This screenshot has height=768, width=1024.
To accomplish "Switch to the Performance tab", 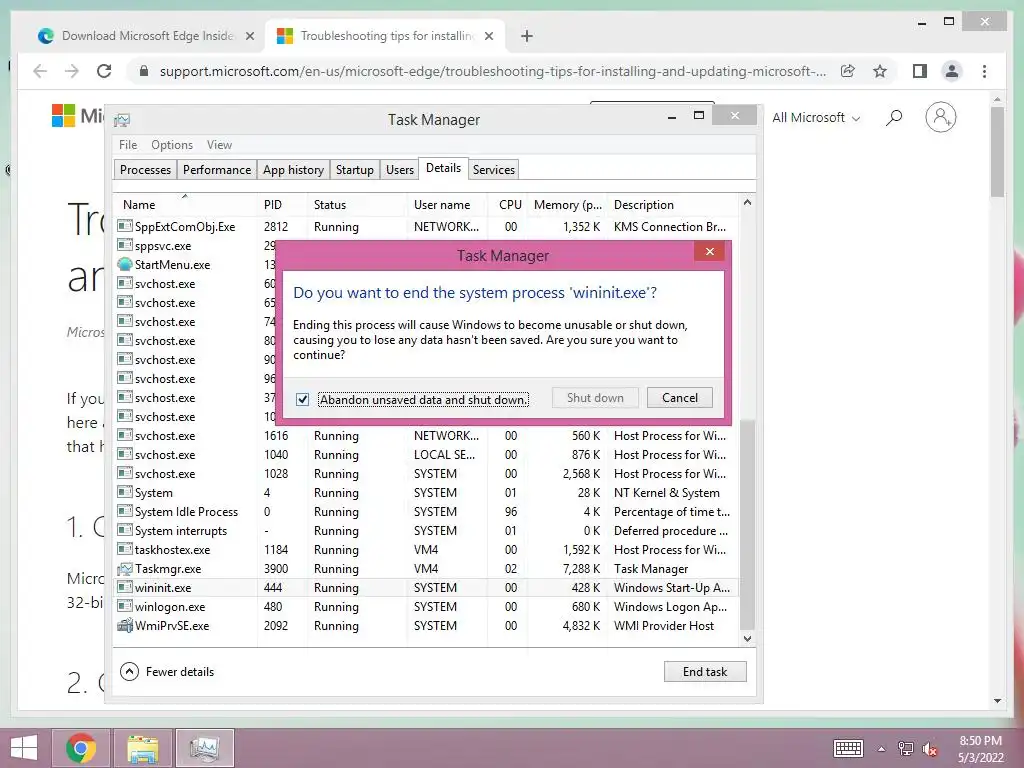I will [217, 170].
